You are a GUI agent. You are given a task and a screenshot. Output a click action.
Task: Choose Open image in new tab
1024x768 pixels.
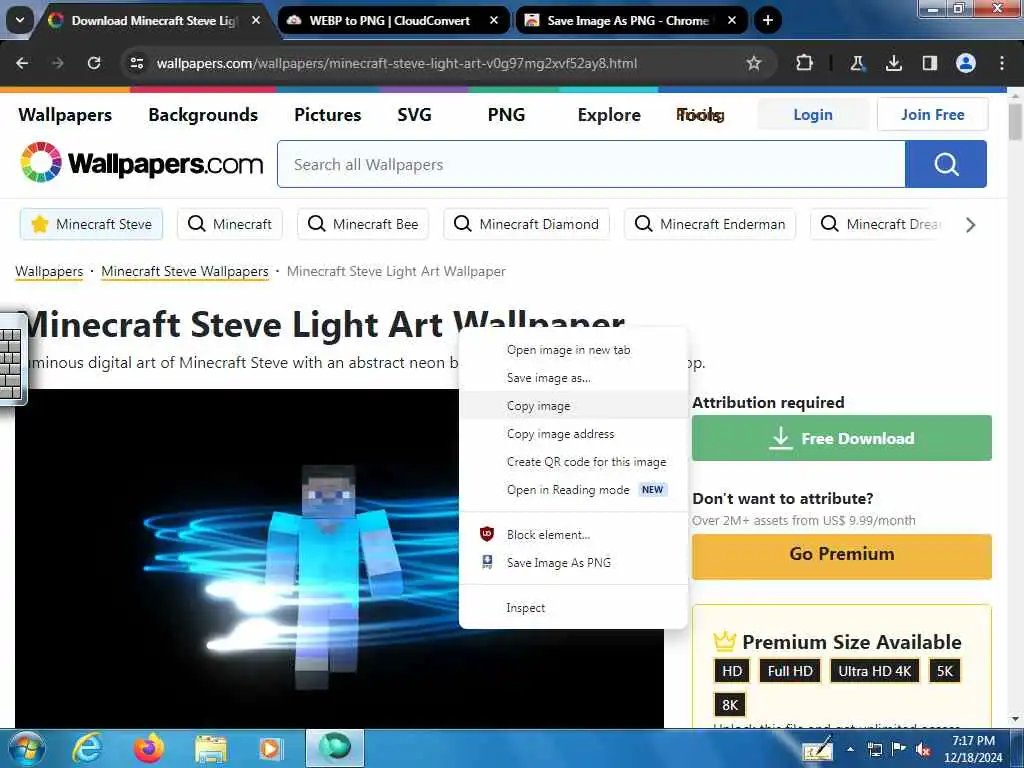[573, 350]
